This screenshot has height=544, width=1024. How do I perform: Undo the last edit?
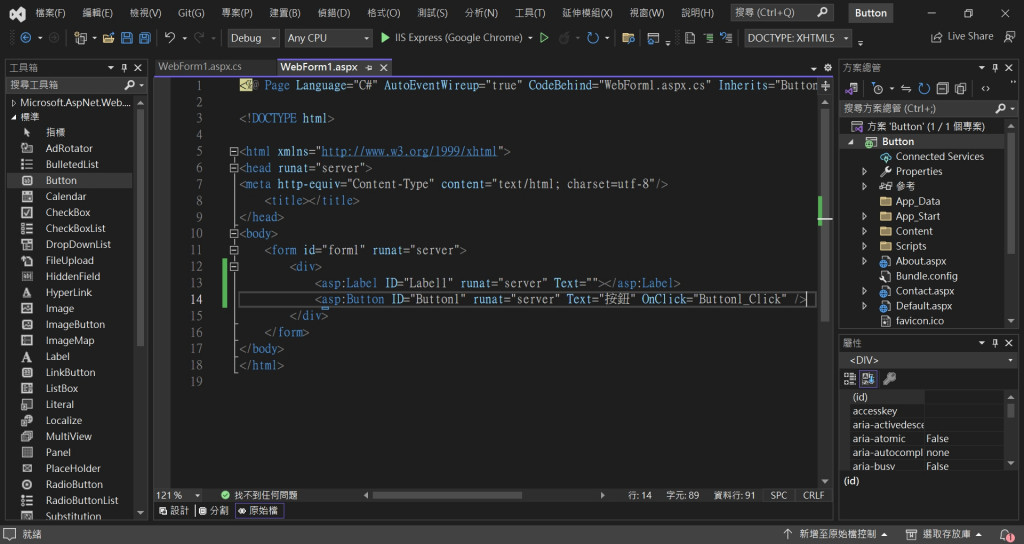click(x=170, y=38)
